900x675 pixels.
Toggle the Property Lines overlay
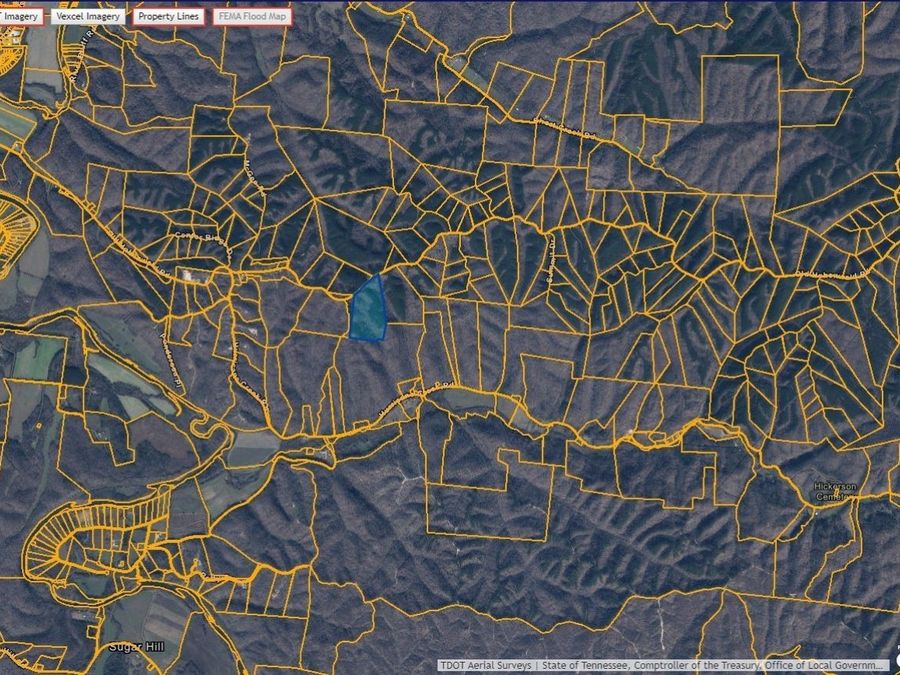click(x=168, y=16)
